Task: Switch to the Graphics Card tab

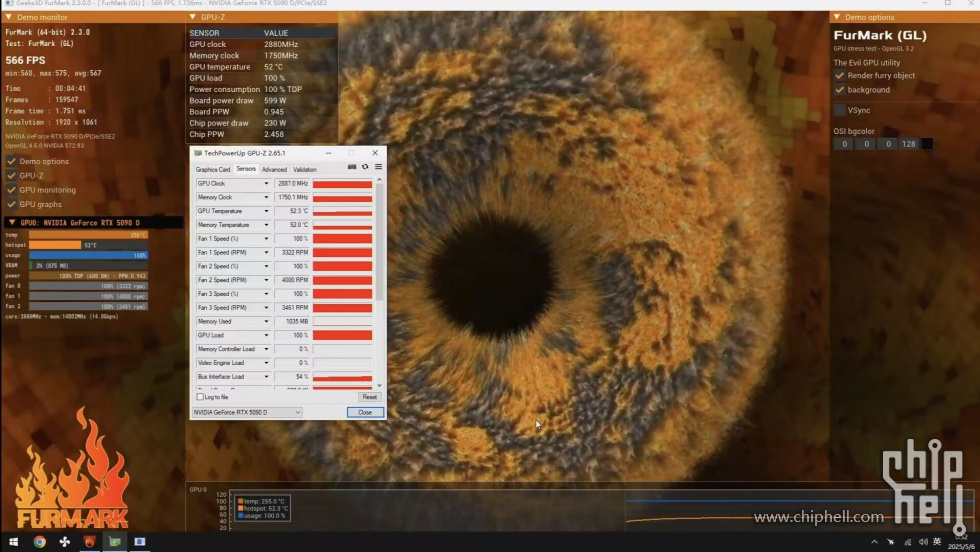Action: click(212, 169)
